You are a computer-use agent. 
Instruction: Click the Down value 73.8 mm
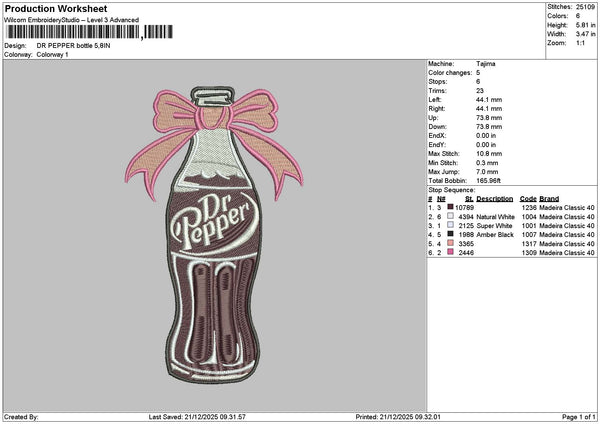[489, 127]
